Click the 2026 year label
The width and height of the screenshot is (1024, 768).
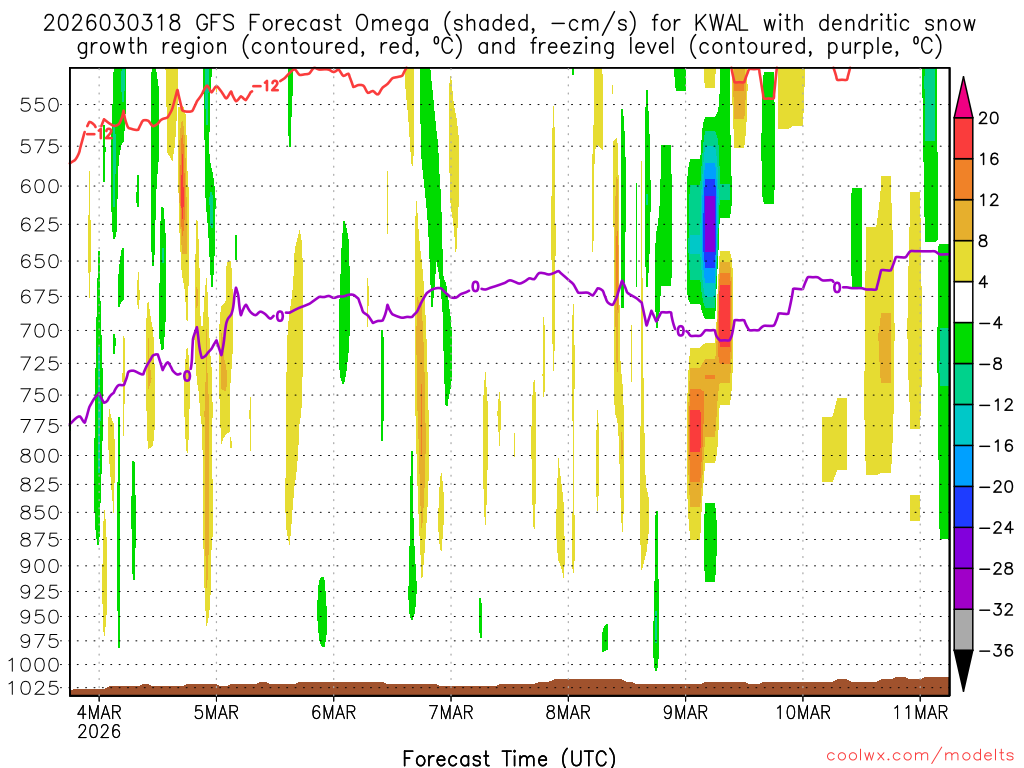tap(99, 731)
